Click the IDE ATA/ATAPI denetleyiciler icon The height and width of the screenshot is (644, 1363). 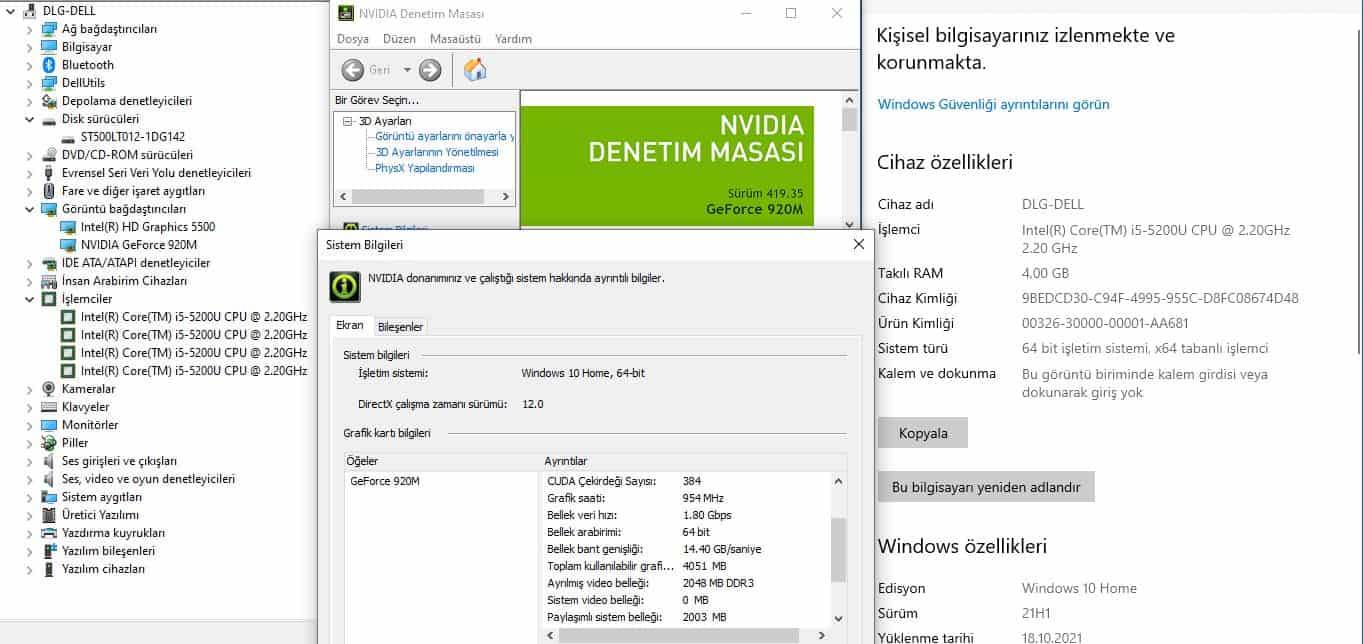49,263
